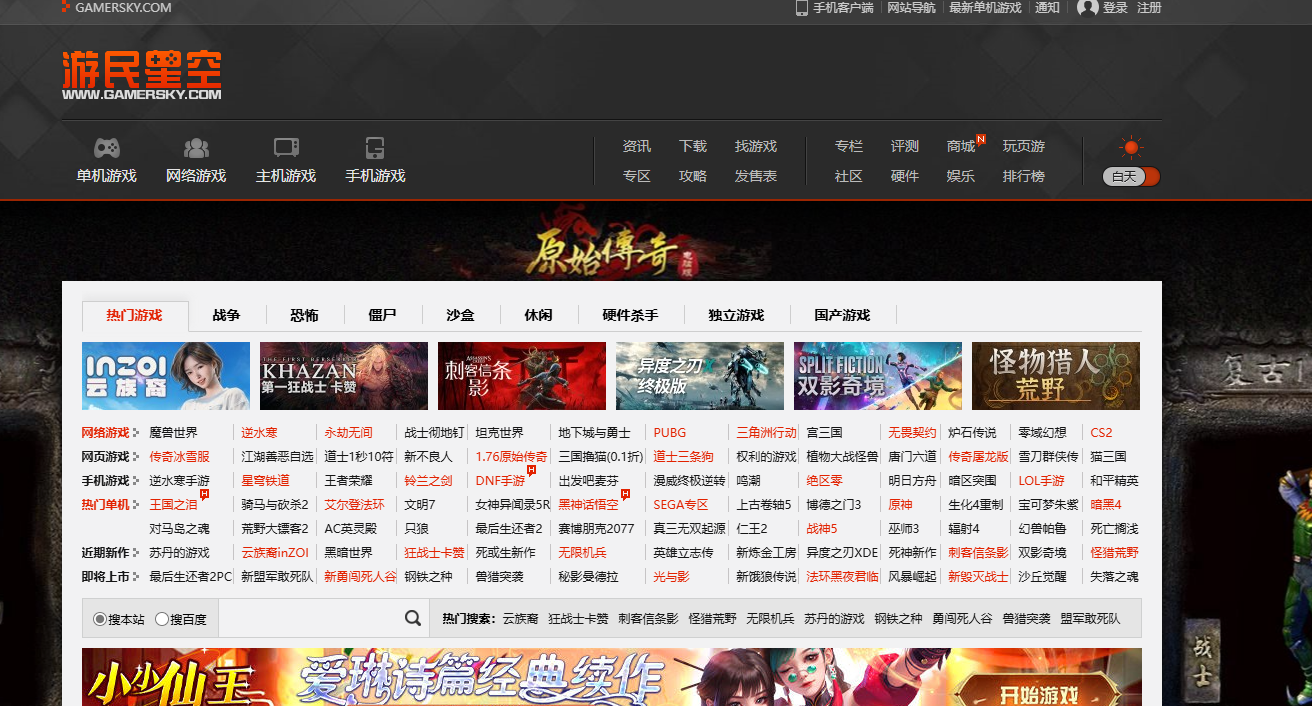Click 云族裔 in 热门搜索
The height and width of the screenshot is (706, 1312).
pyautogui.click(x=520, y=619)
